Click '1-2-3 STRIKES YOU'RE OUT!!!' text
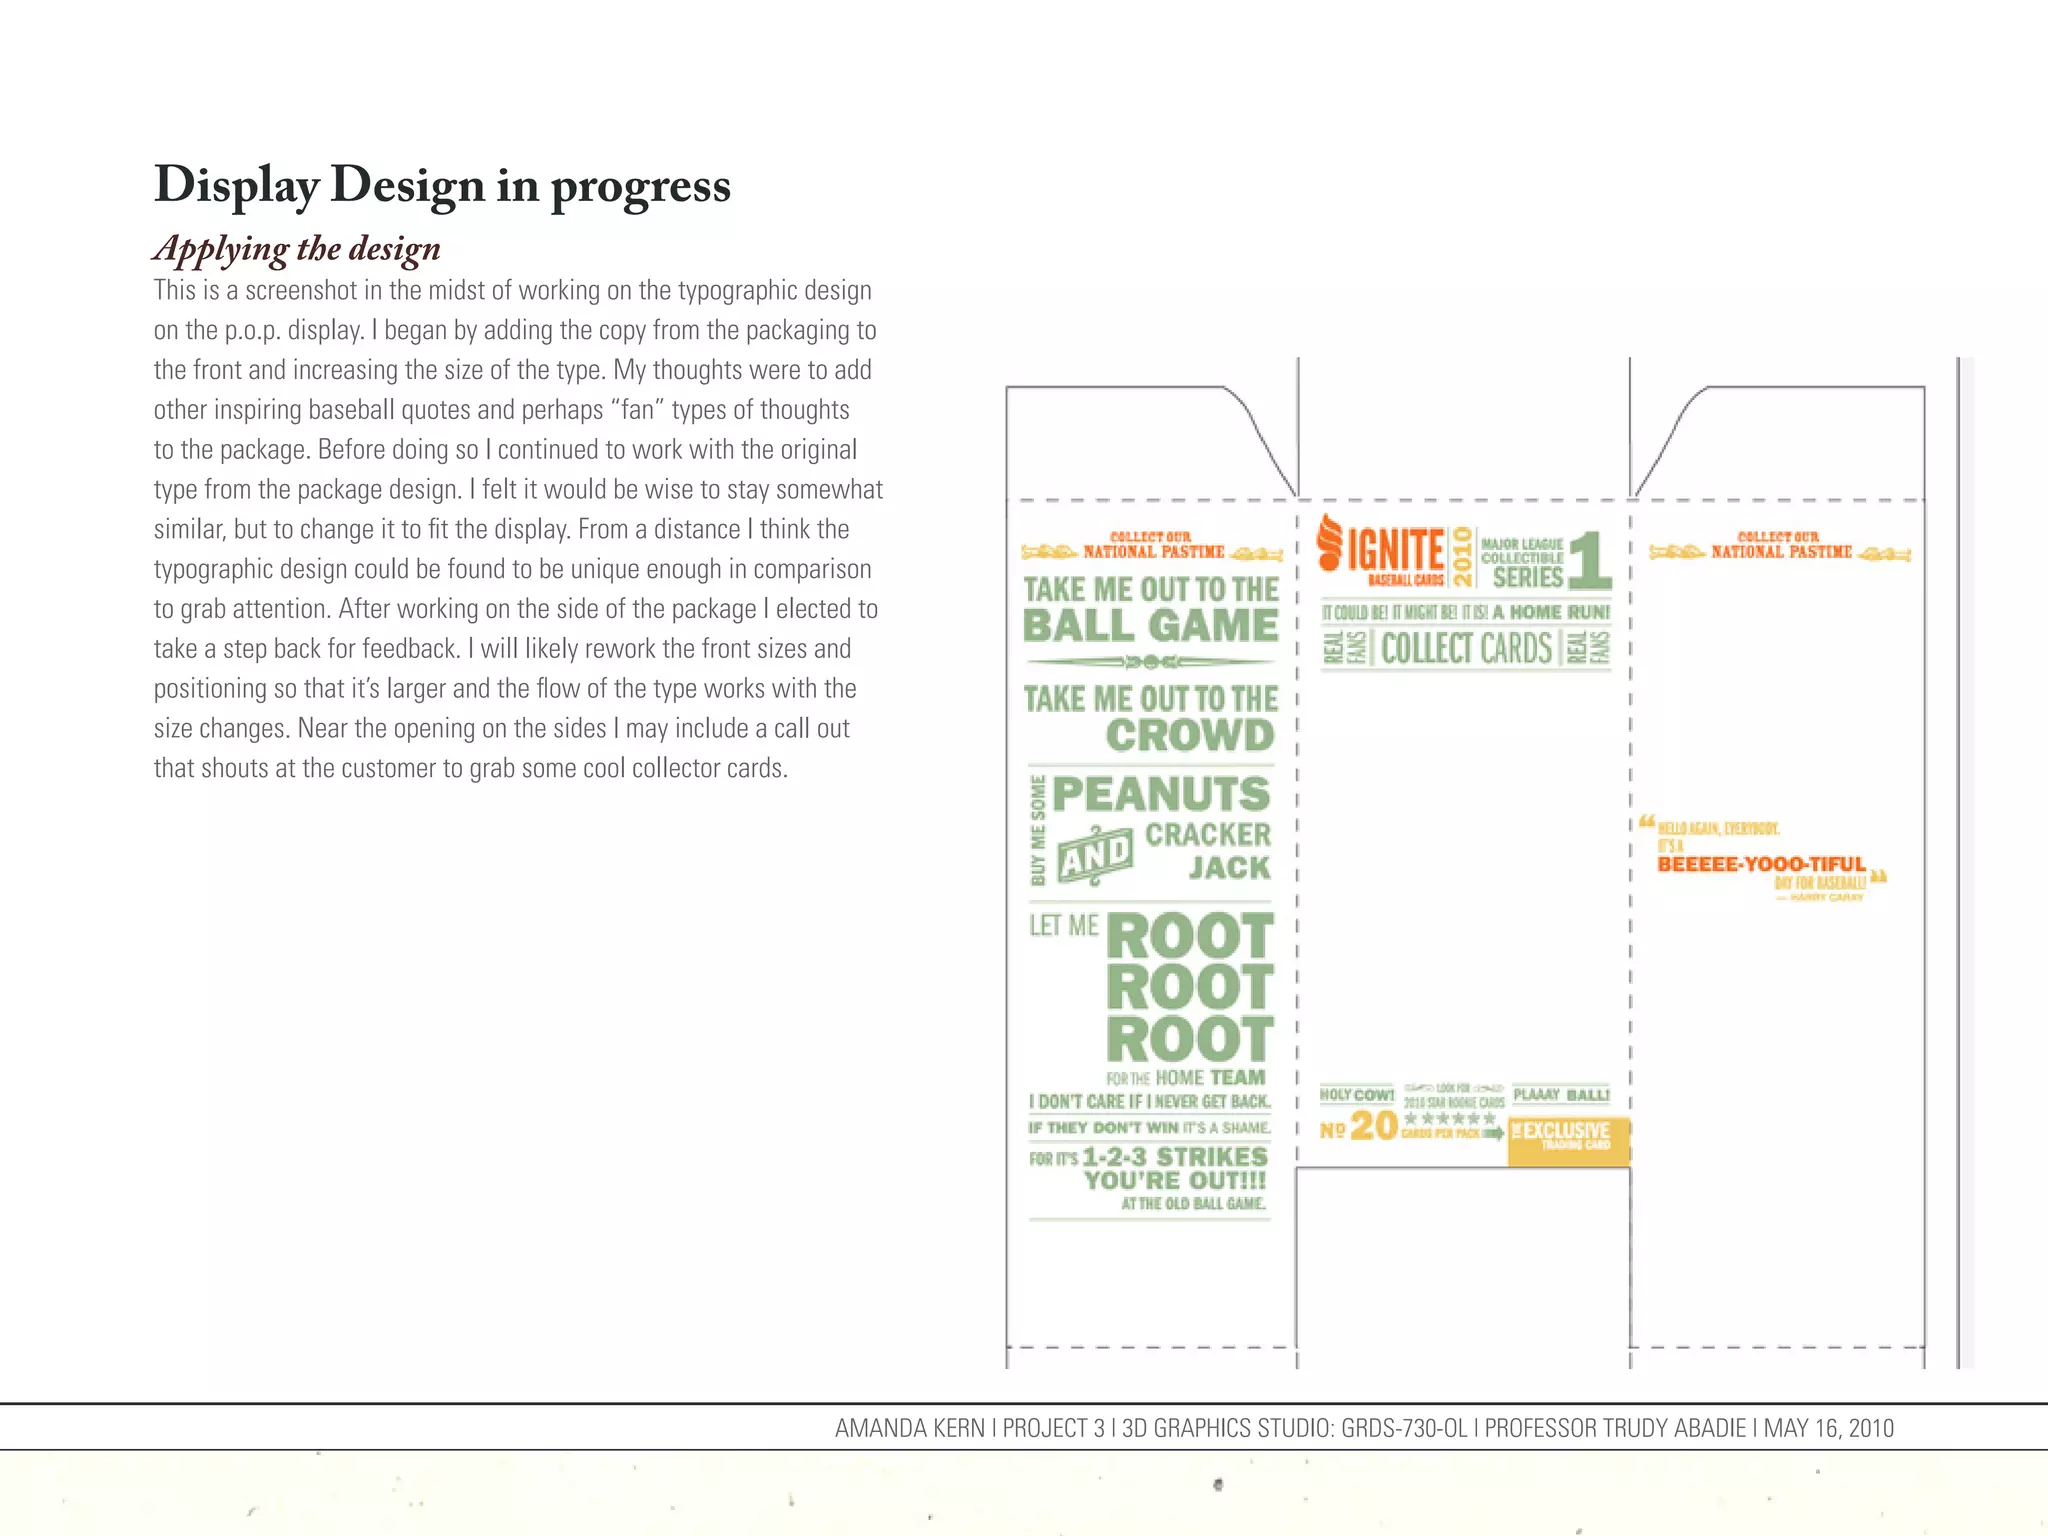 [1174, 1168]
